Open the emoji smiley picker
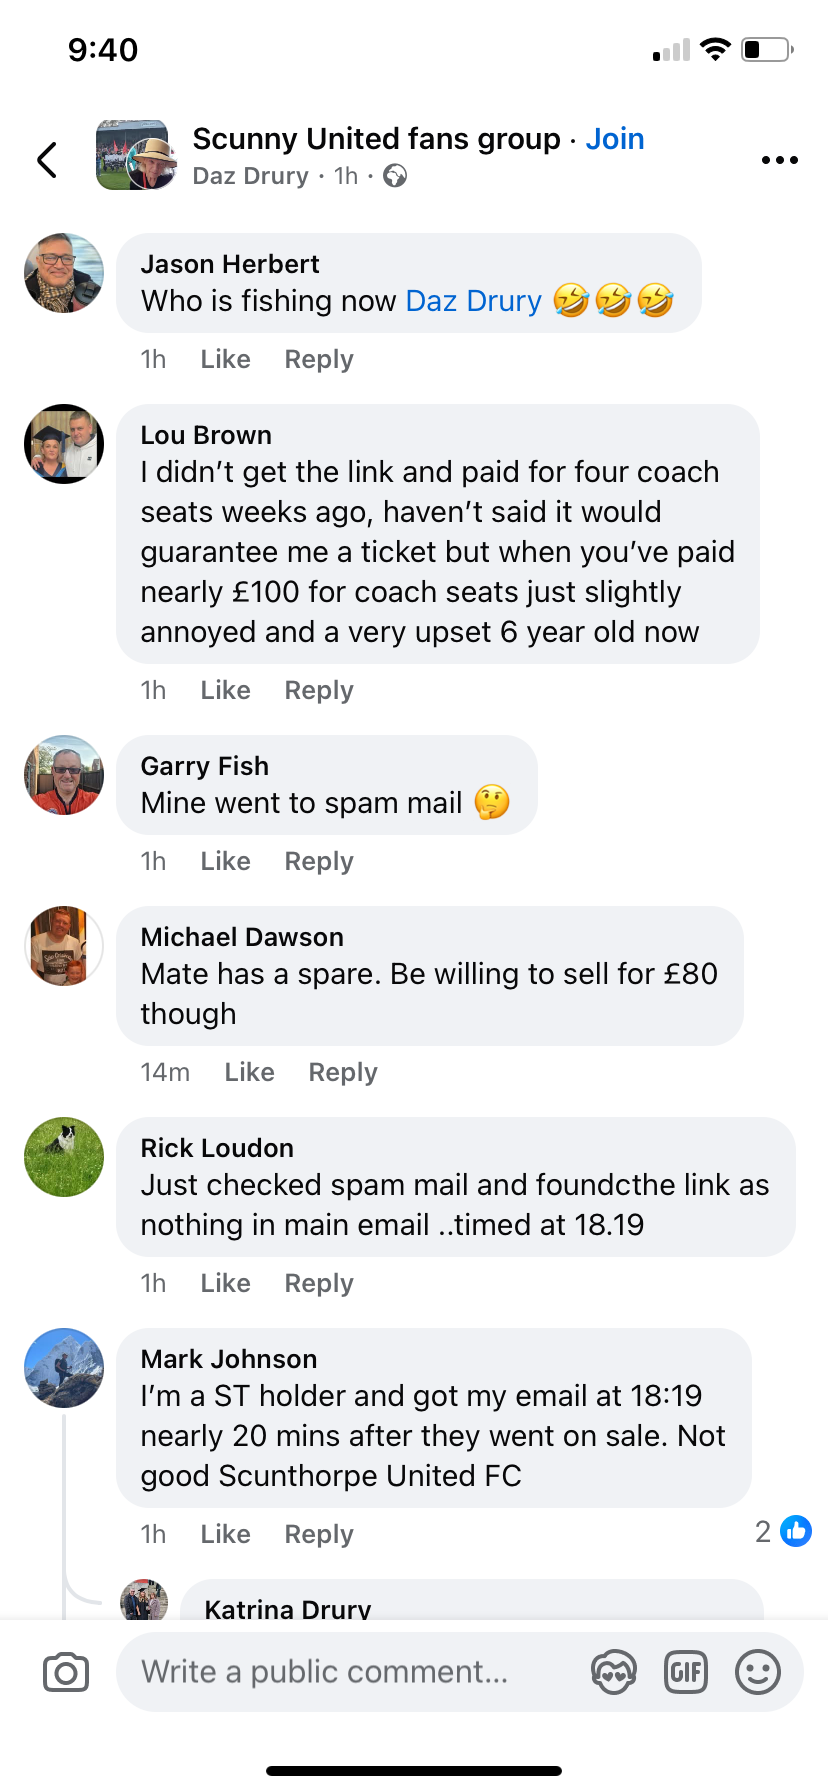Image resolution: width=828 pixels, height=1792 pixels. (x=758, y=1672)
